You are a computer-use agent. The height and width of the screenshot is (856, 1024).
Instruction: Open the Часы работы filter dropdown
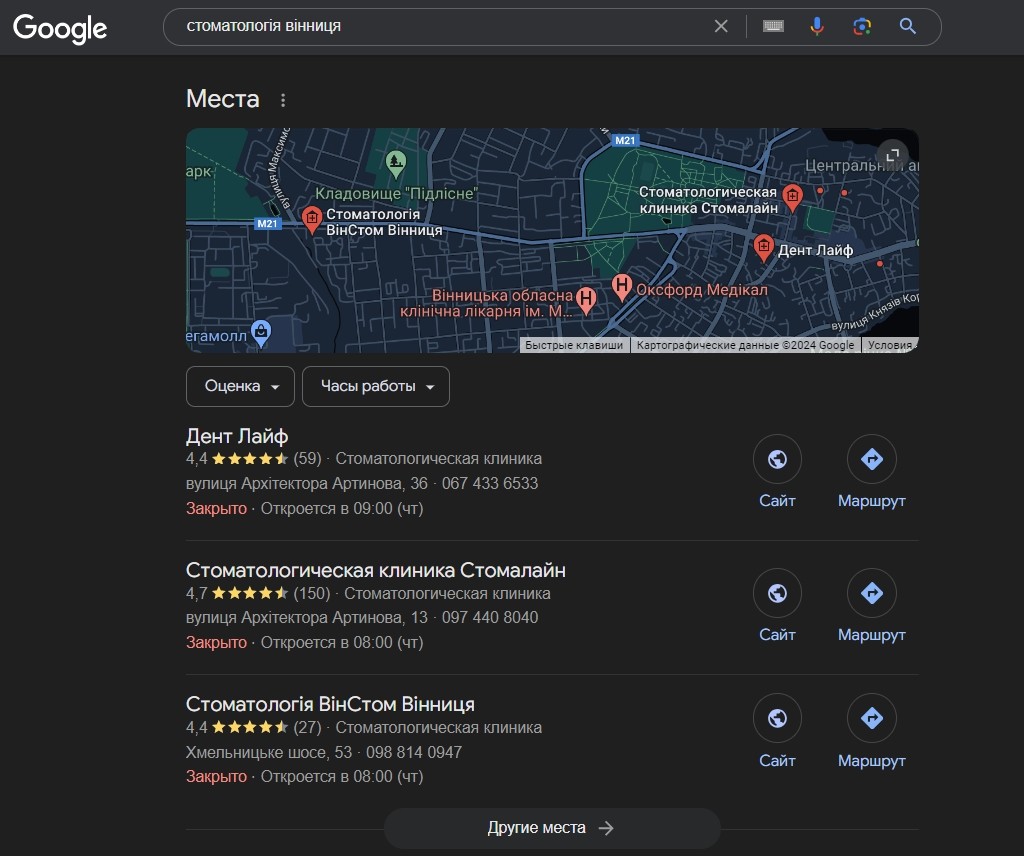click(376, 387)
